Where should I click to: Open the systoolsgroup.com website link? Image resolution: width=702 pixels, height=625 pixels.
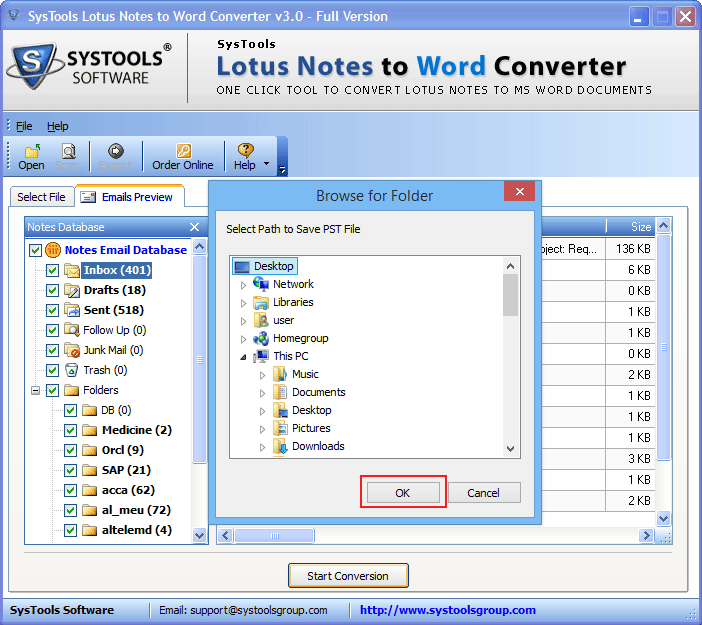click(x=447, y=610)
